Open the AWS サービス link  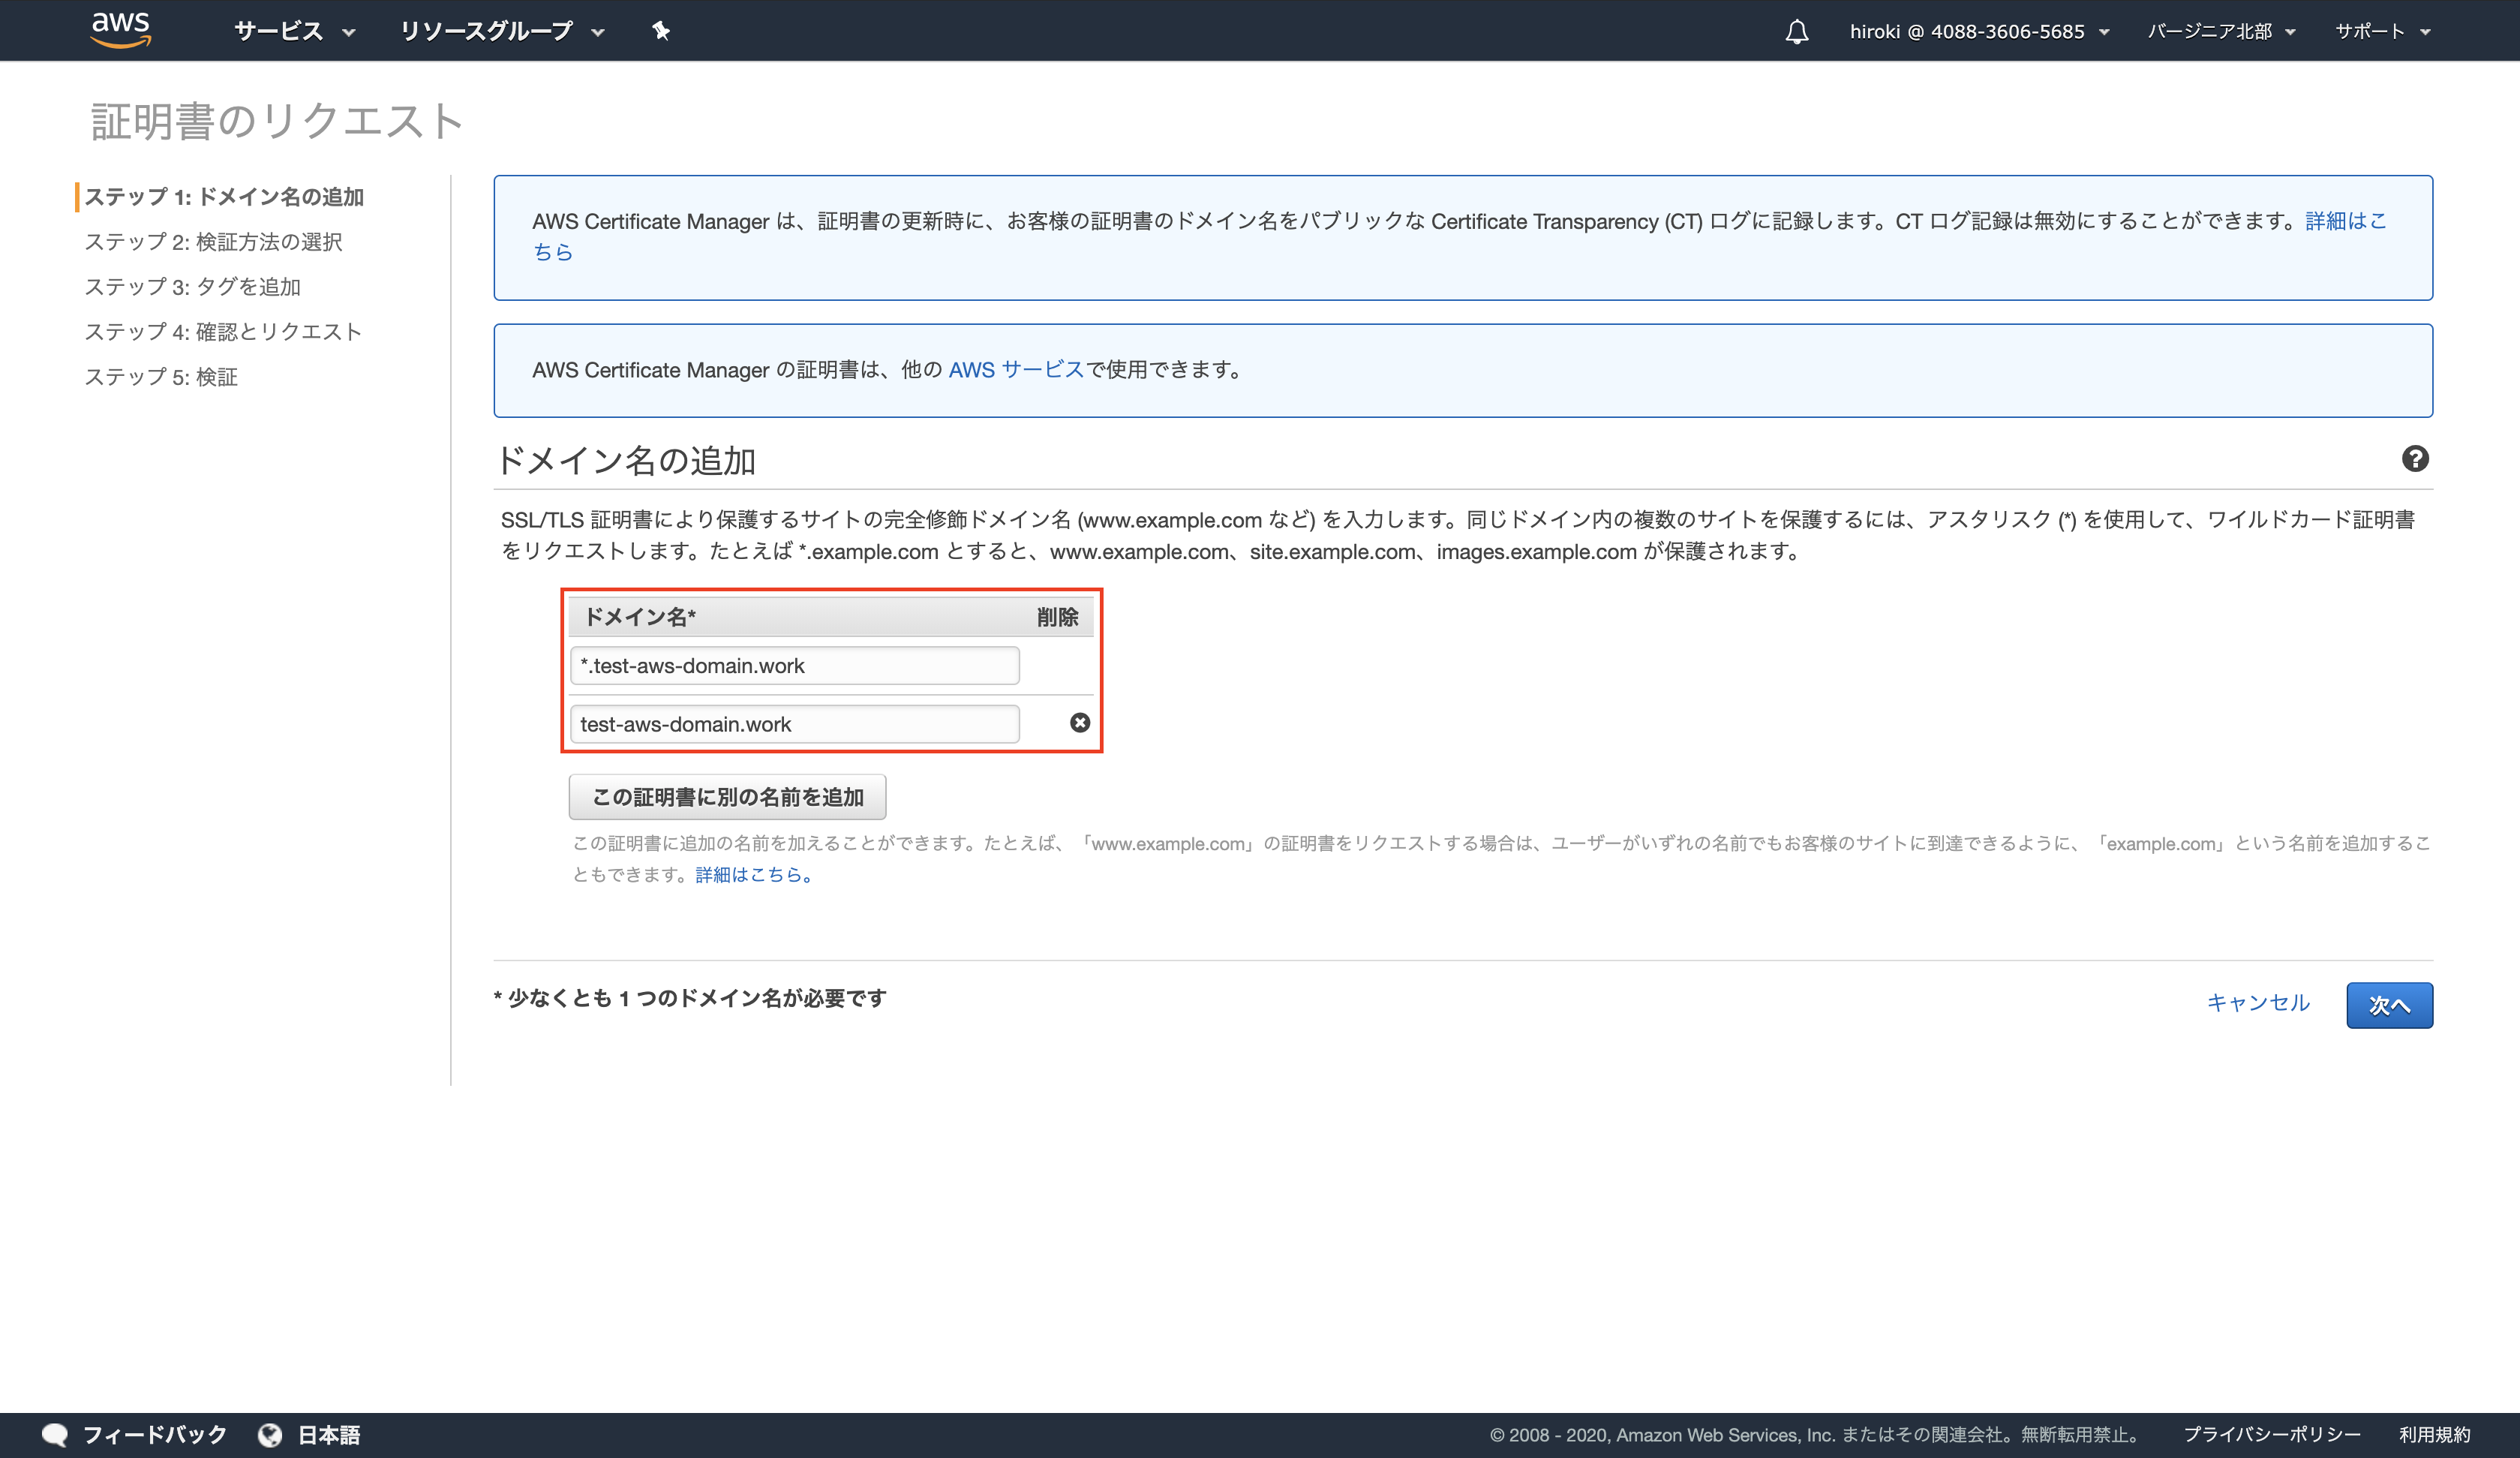click(1015, 370)
